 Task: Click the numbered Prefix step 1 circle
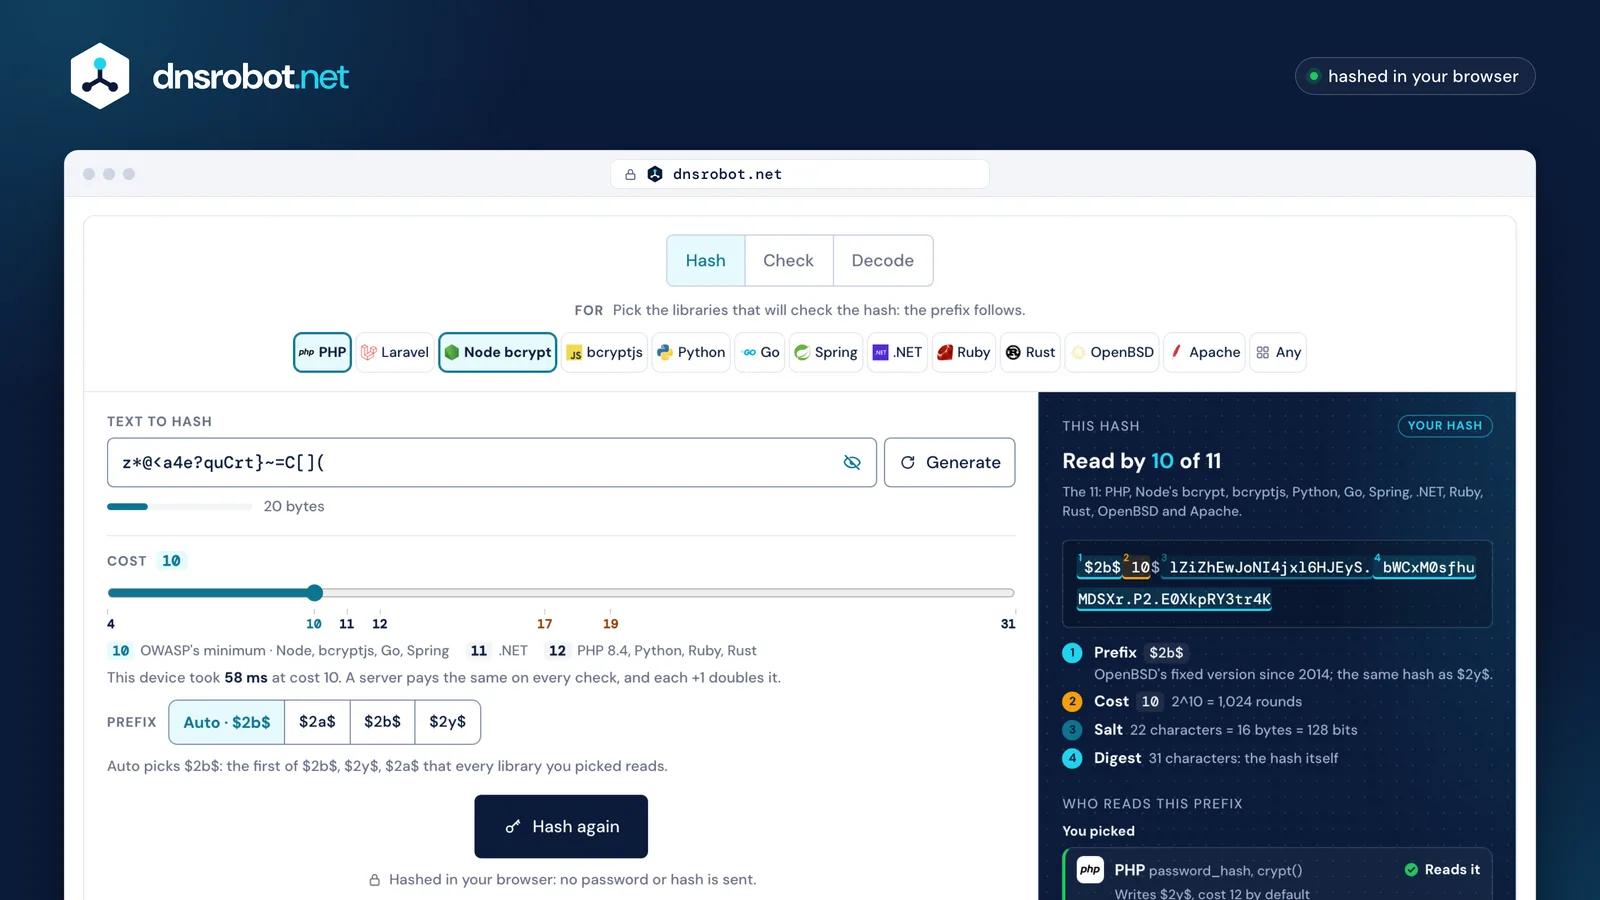1072,653
